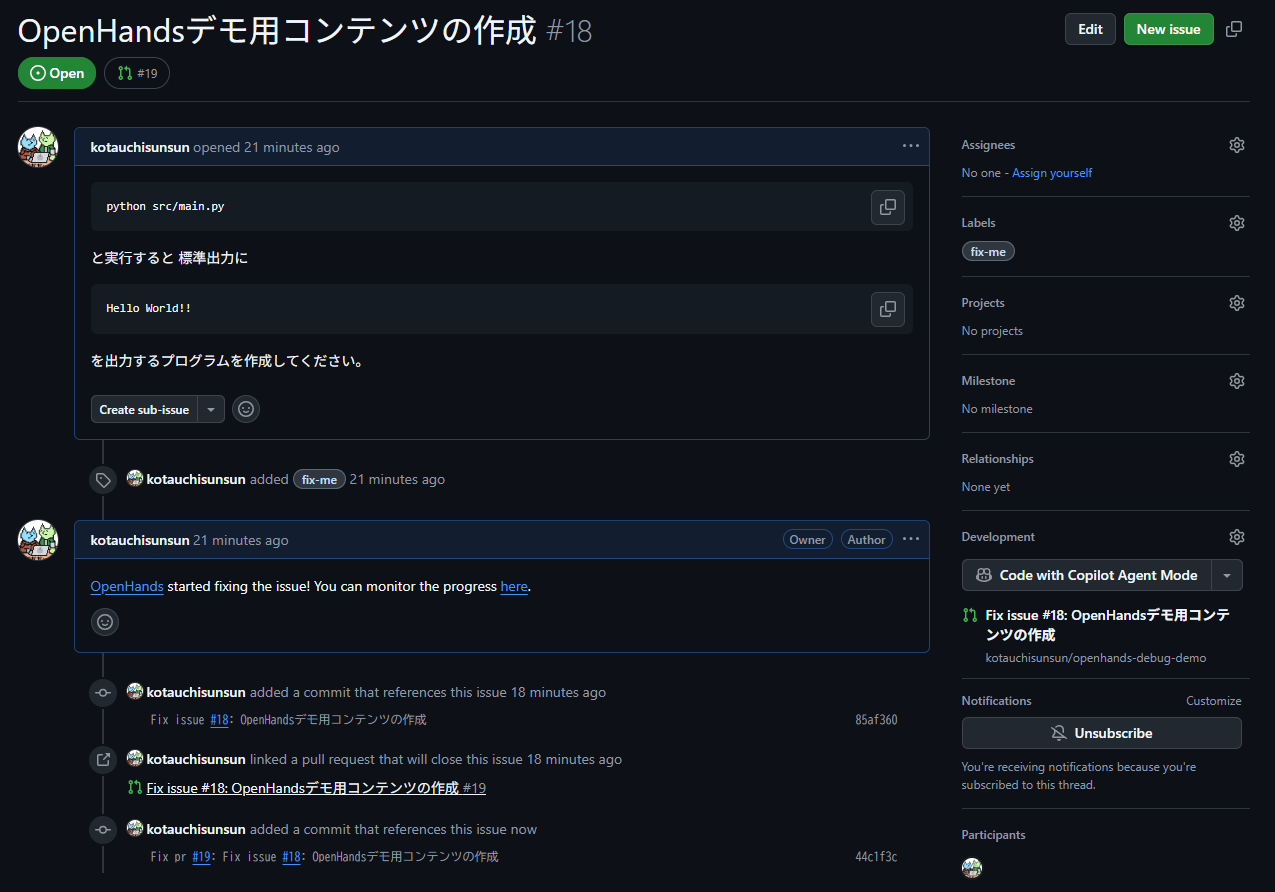The image size is (1275, 892).
Task: Expand Code with Copilot Agent Mode options
Action: tap(1227, 575)
